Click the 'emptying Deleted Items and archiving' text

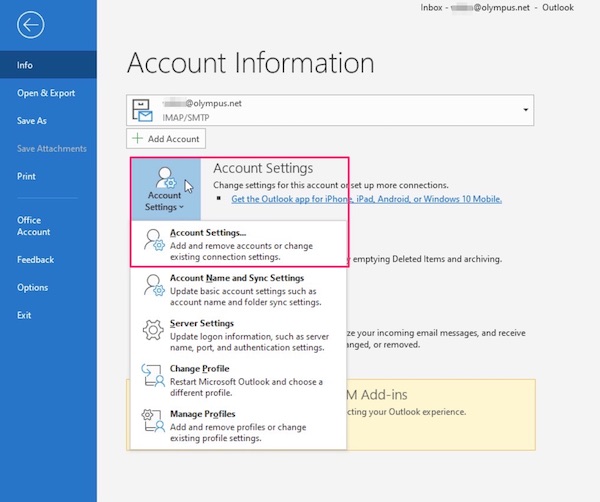[427, 259]
